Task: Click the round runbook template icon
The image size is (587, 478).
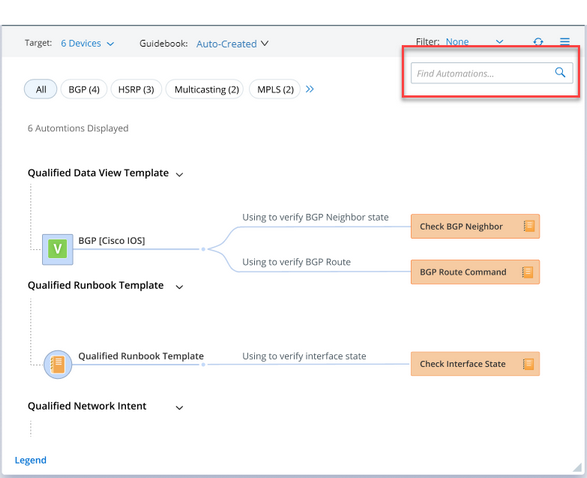Action: tap(58, 364)
